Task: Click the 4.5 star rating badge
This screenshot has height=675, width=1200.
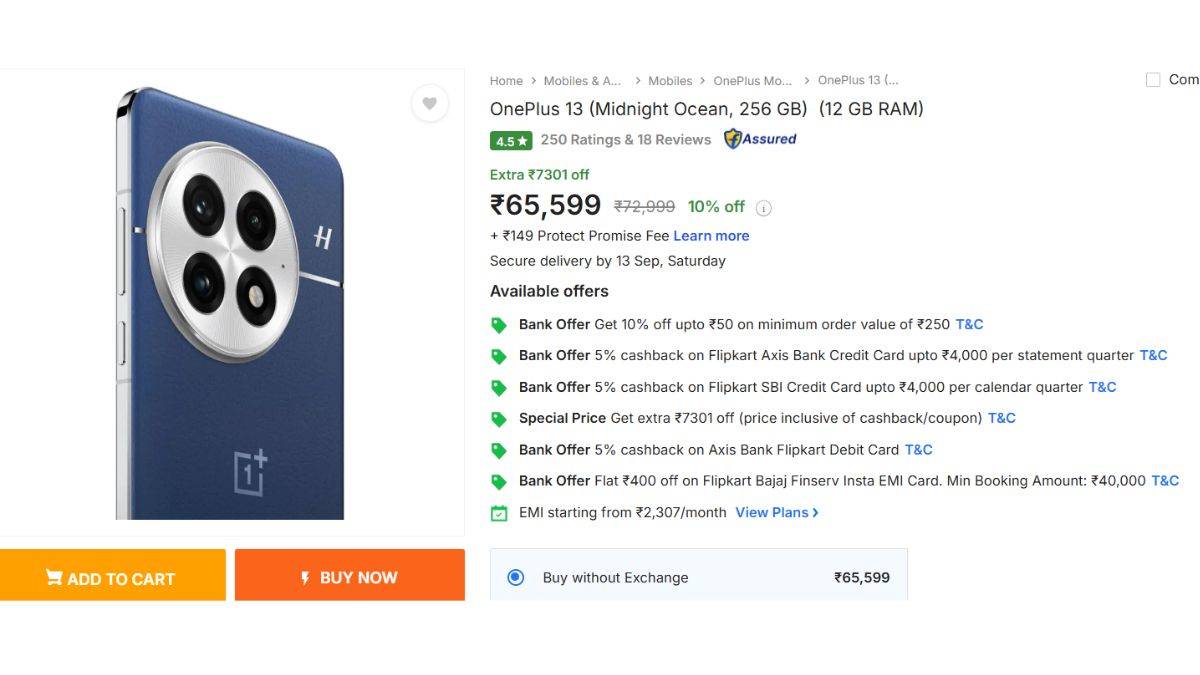Action: [510, 141]
